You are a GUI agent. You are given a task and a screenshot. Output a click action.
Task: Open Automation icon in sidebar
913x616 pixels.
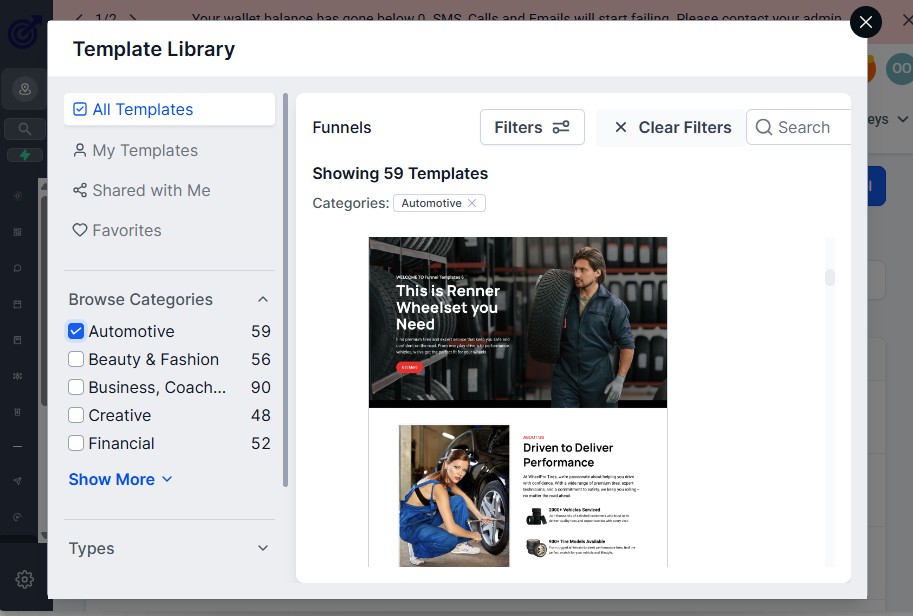tap(17, 517)
